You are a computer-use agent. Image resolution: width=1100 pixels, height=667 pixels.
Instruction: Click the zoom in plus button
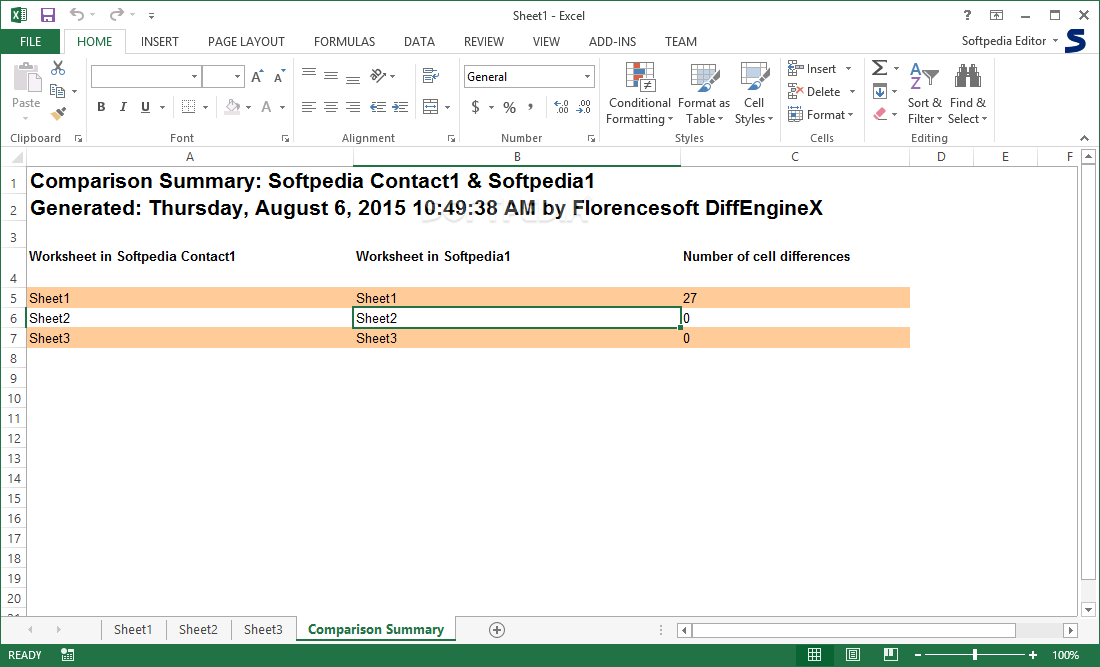click(1033, 654)
